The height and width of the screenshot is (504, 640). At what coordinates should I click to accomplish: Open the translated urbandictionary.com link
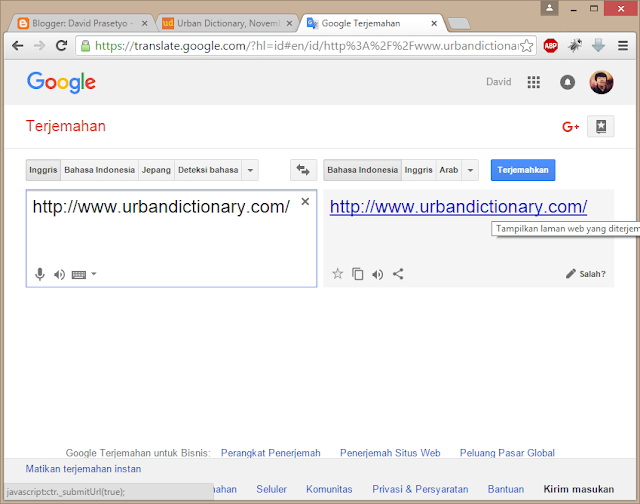[x=458, y=206]
